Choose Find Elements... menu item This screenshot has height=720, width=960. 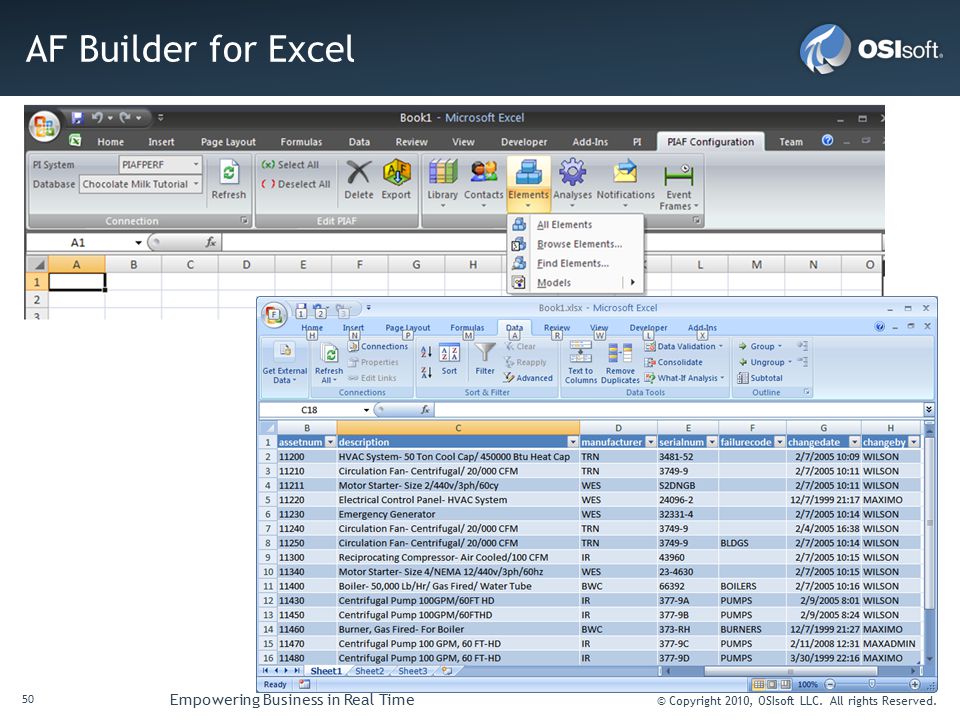pos(575,263)
